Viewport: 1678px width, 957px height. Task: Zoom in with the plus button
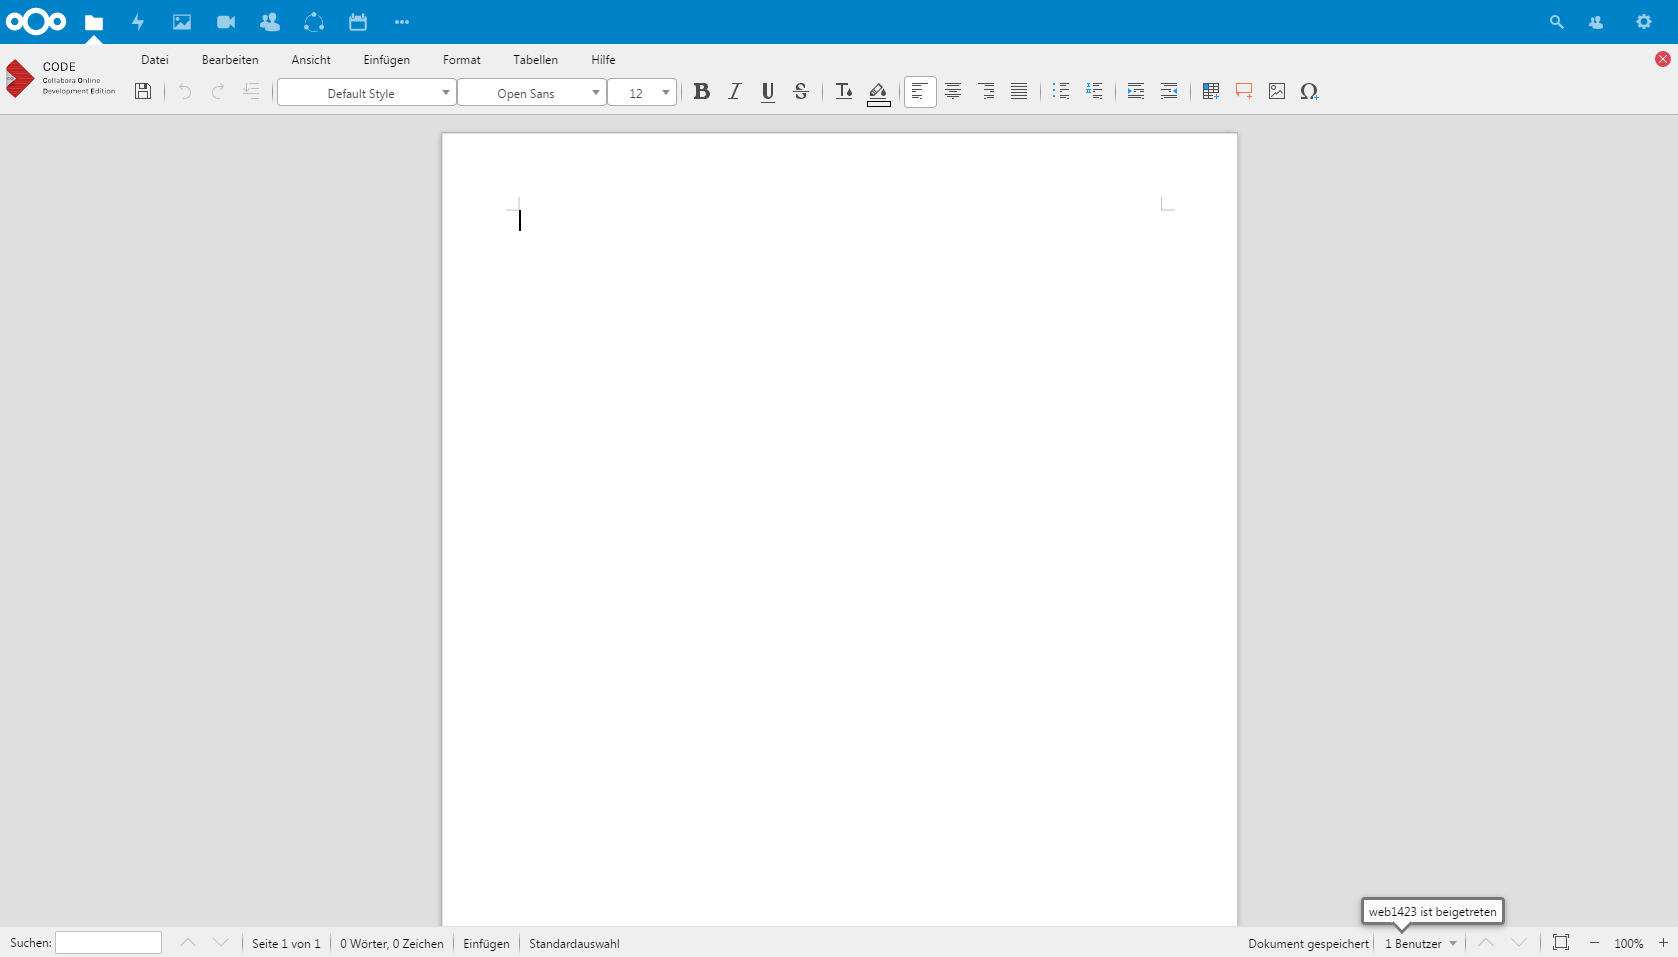1663,942
